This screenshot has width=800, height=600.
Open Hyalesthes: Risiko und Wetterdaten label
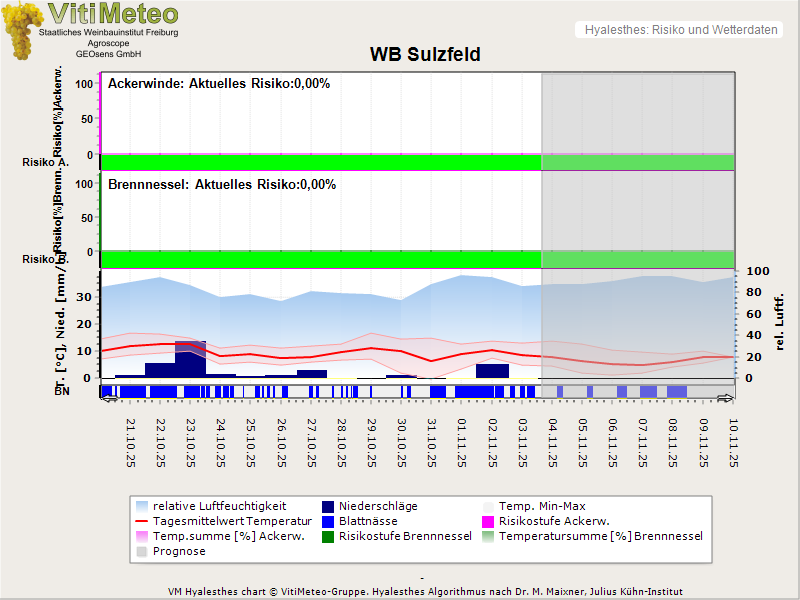680,30
